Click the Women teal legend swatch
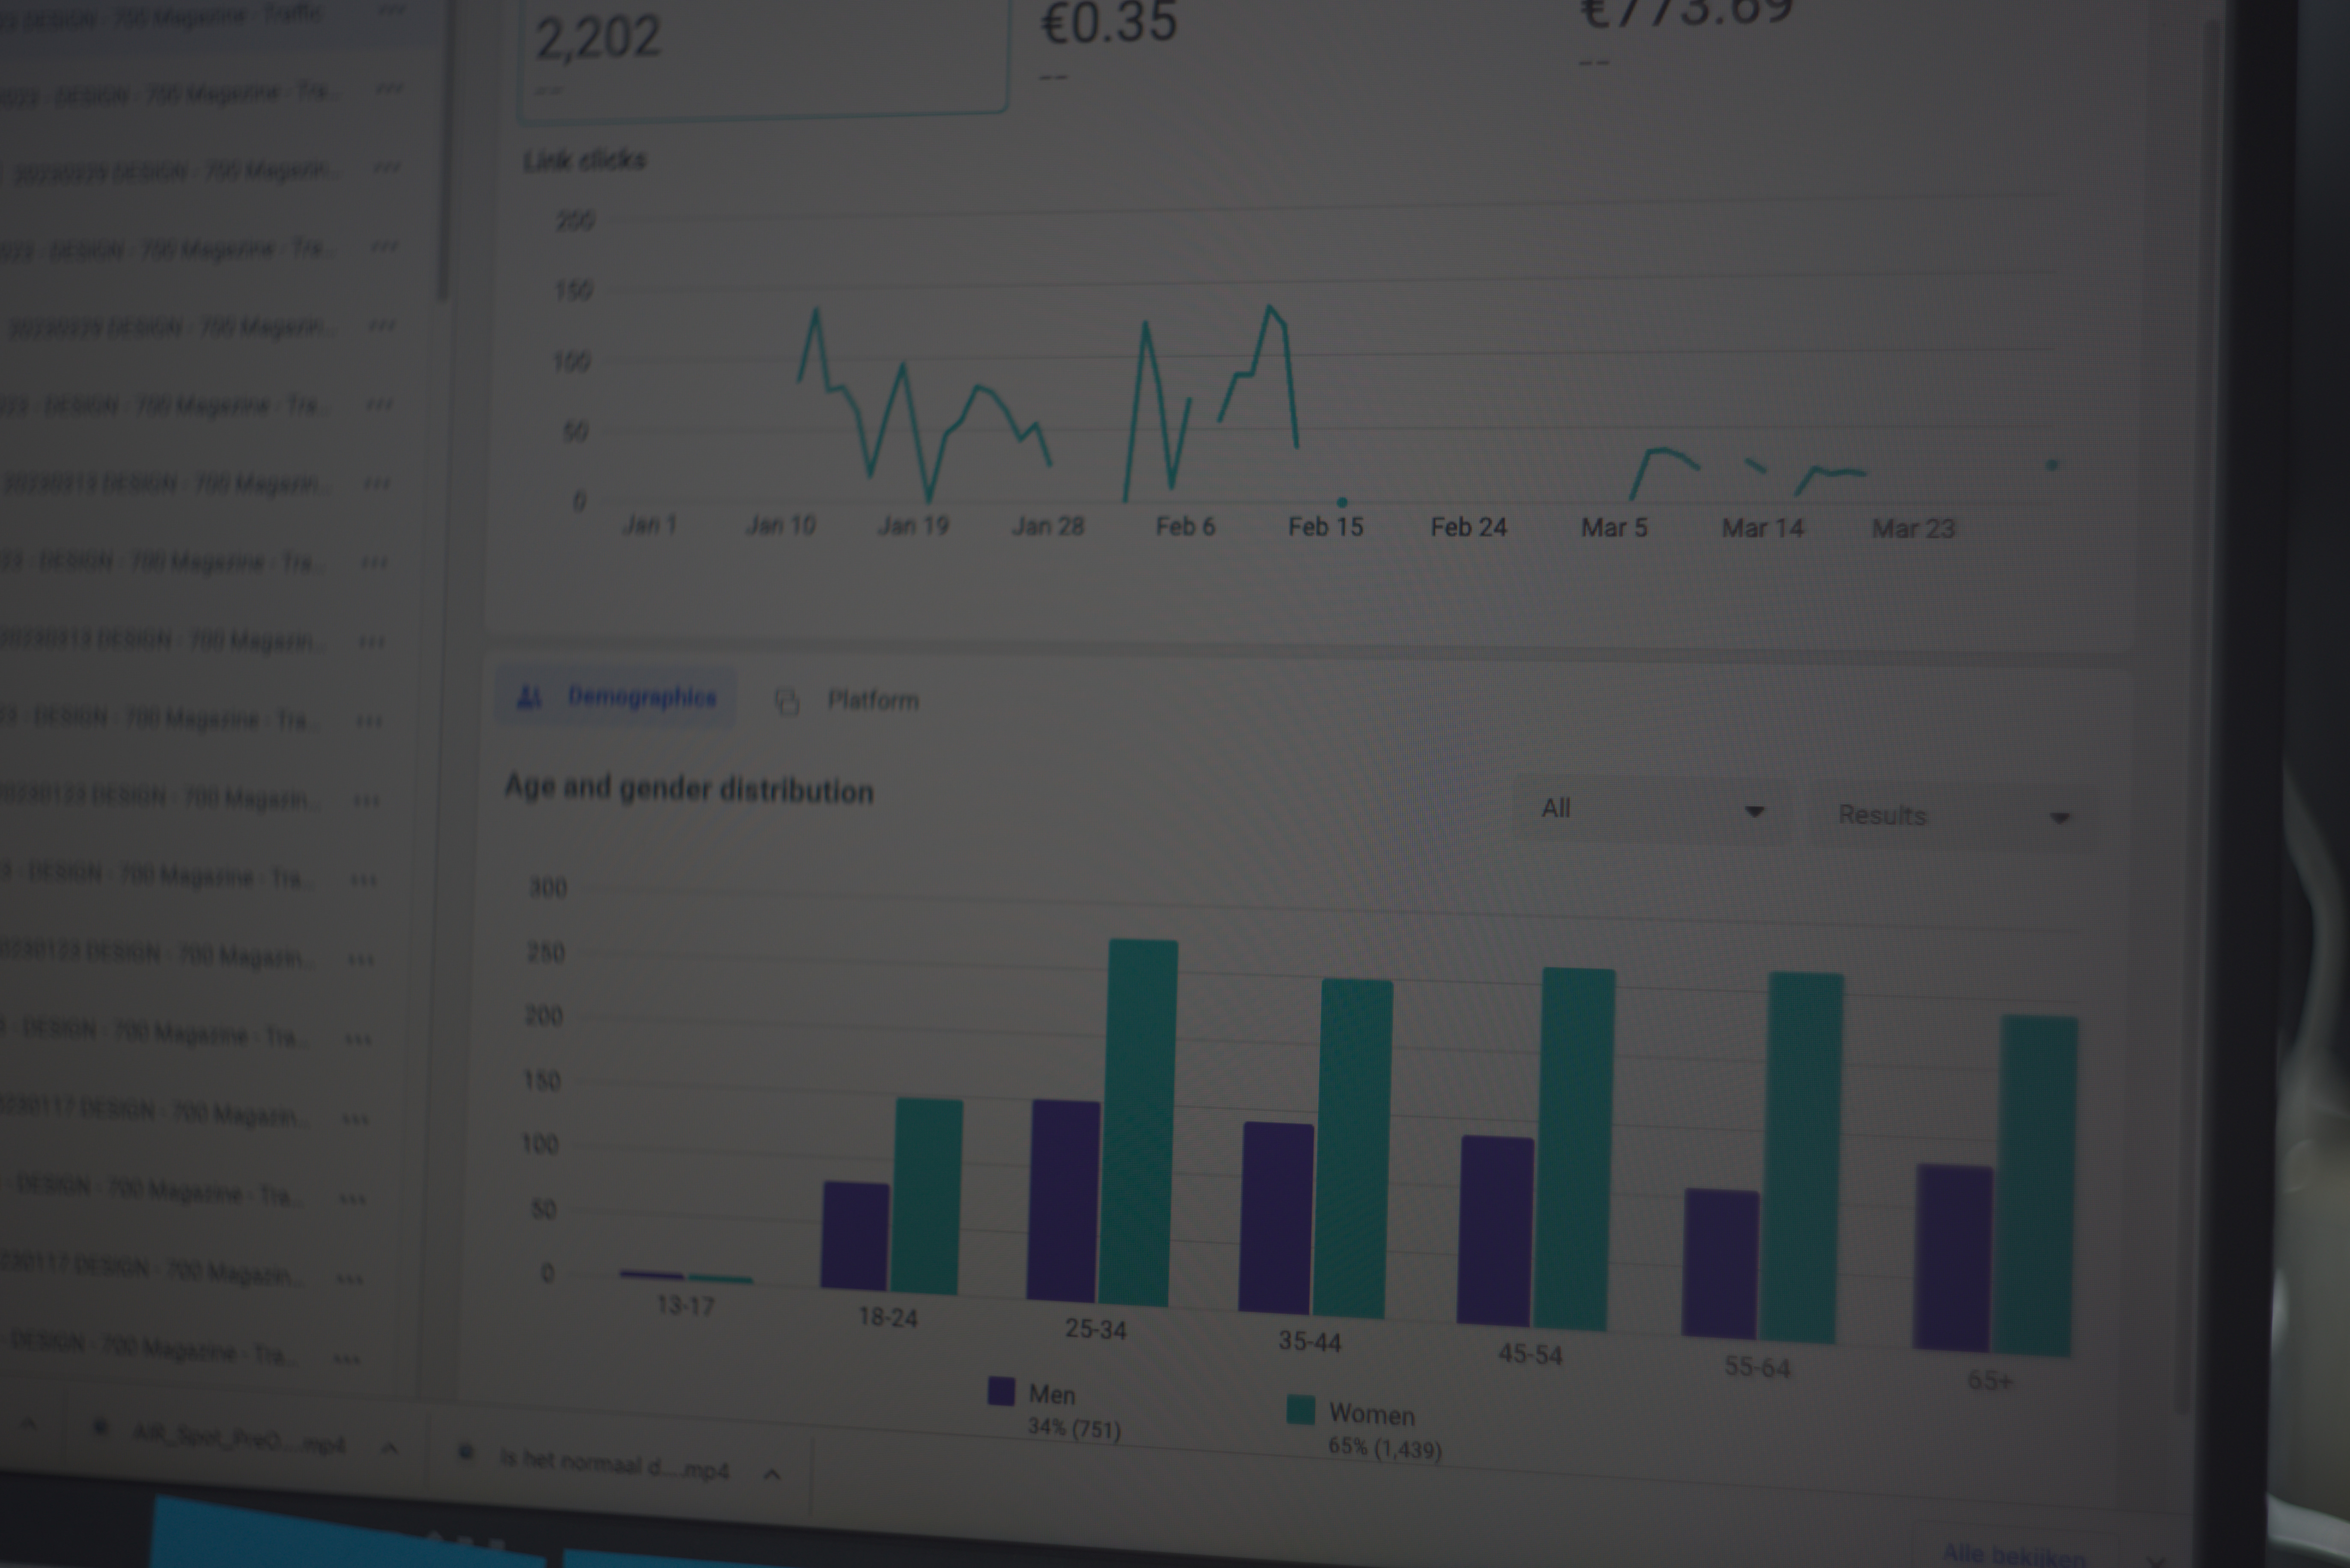Image resolution: width=2350 pixels, height=1568 pixels. [1300, 1410]
